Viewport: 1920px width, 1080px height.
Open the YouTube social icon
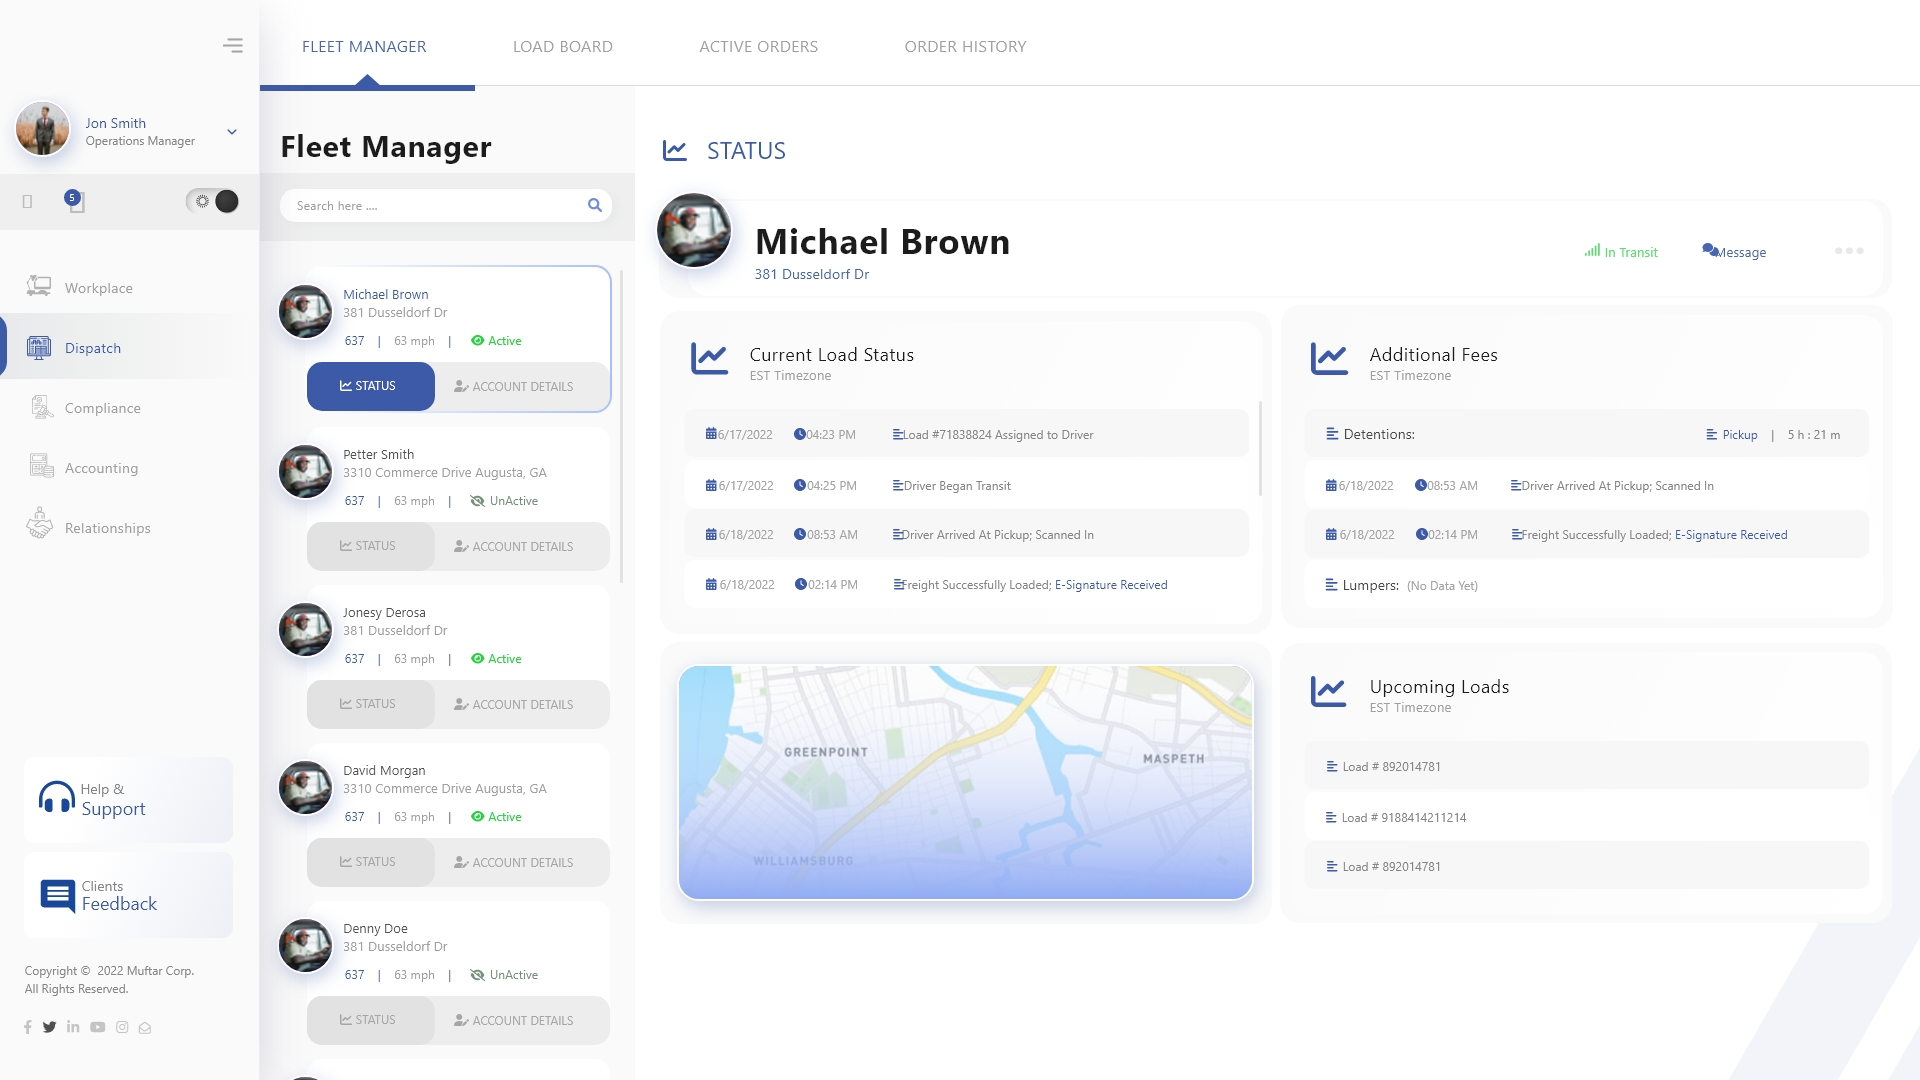tap(97, 1027)
